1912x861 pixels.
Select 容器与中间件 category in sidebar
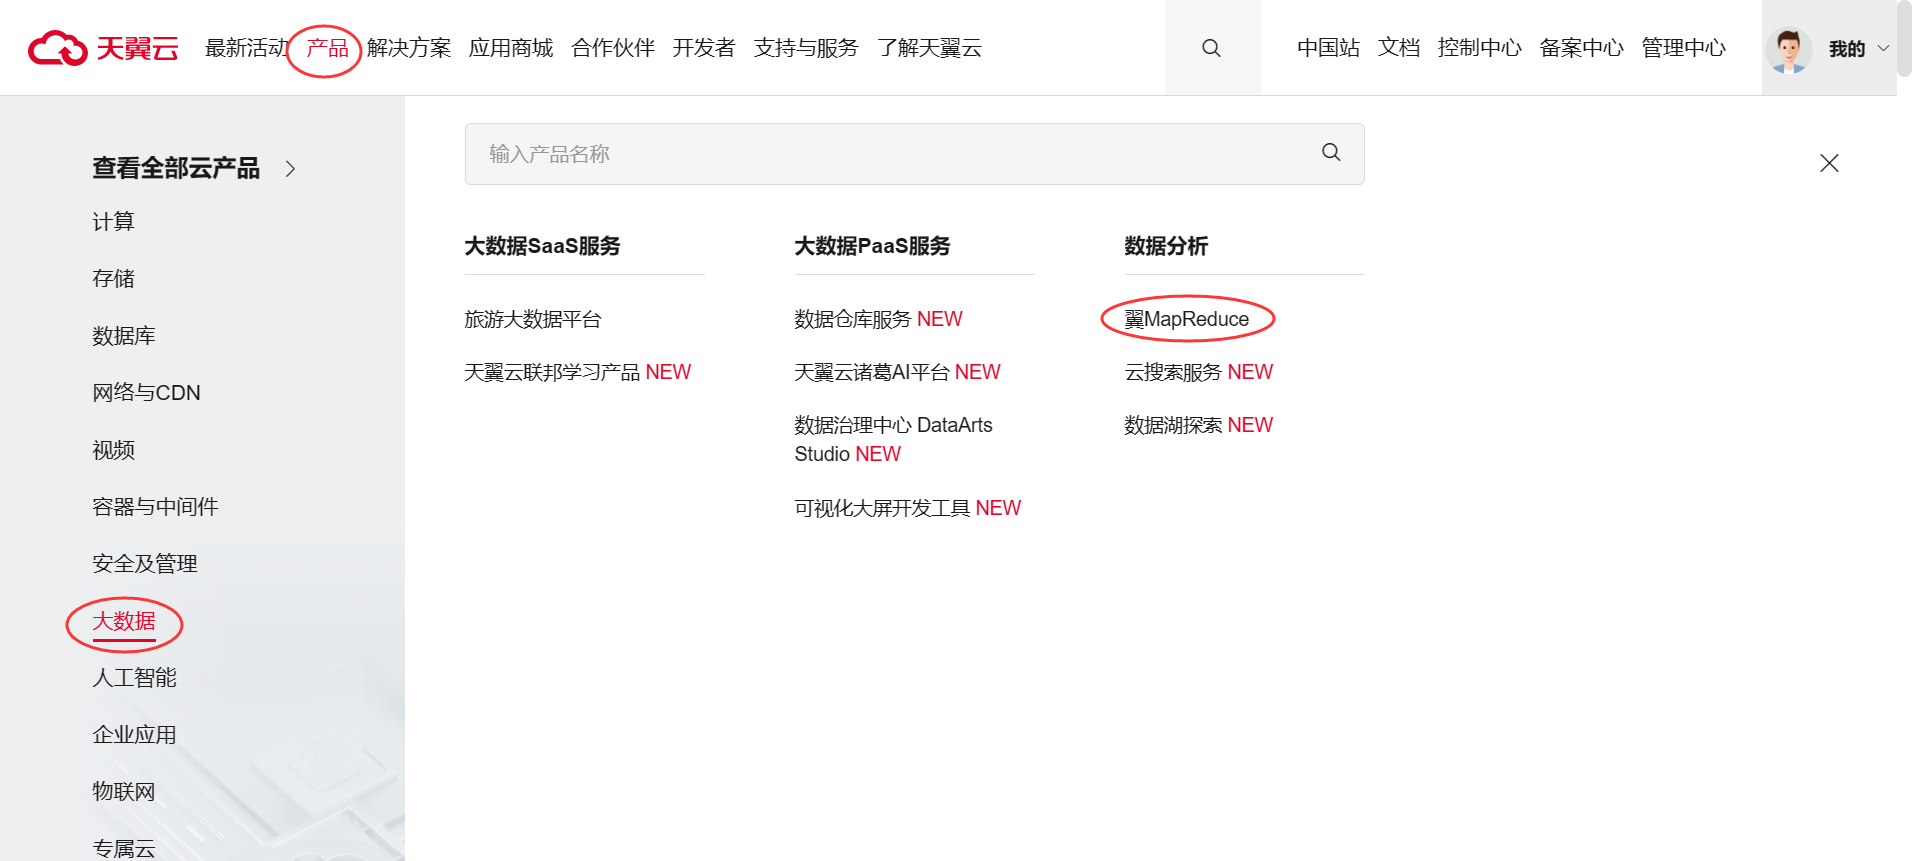click(155, 507)
